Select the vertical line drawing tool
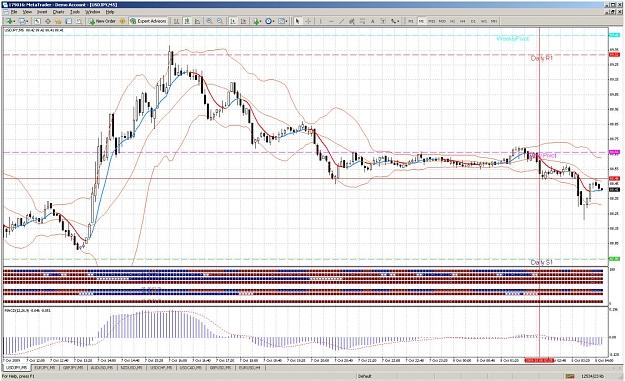Image resolution: width=625 pixels, height=381 pixels. (x=321, y=21)
